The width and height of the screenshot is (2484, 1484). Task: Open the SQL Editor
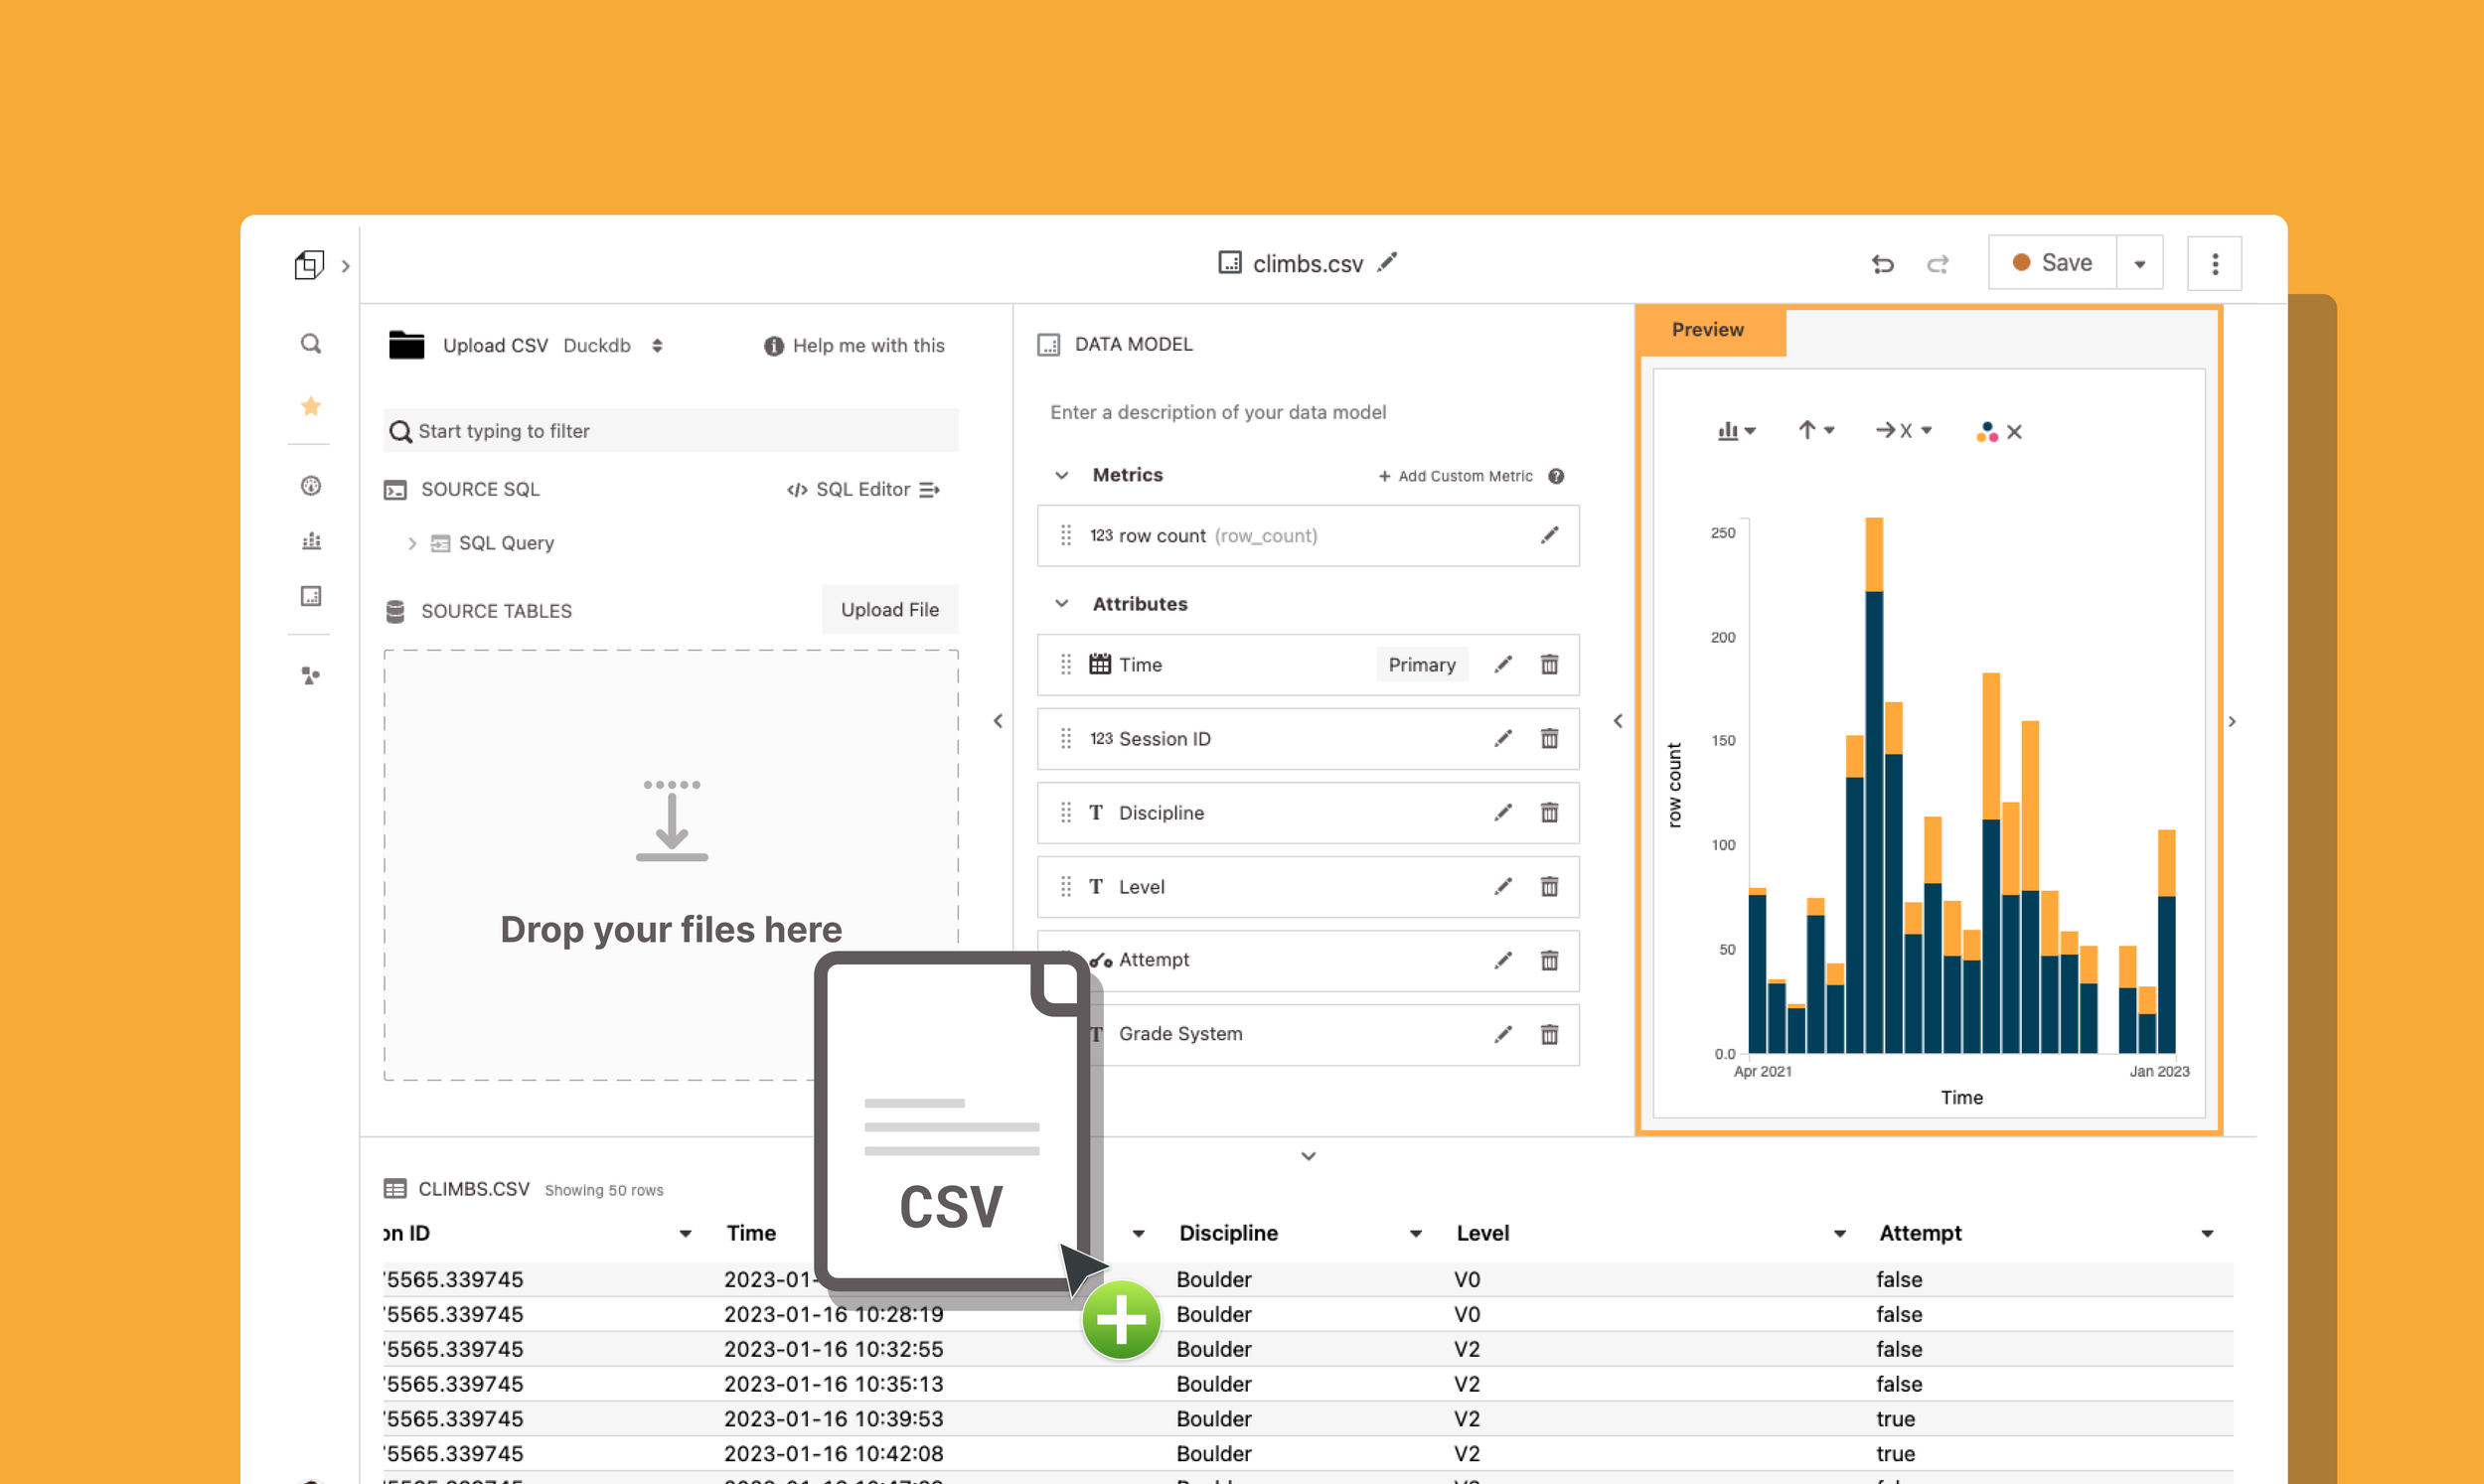pyautogui.click(x=862, y=490)
